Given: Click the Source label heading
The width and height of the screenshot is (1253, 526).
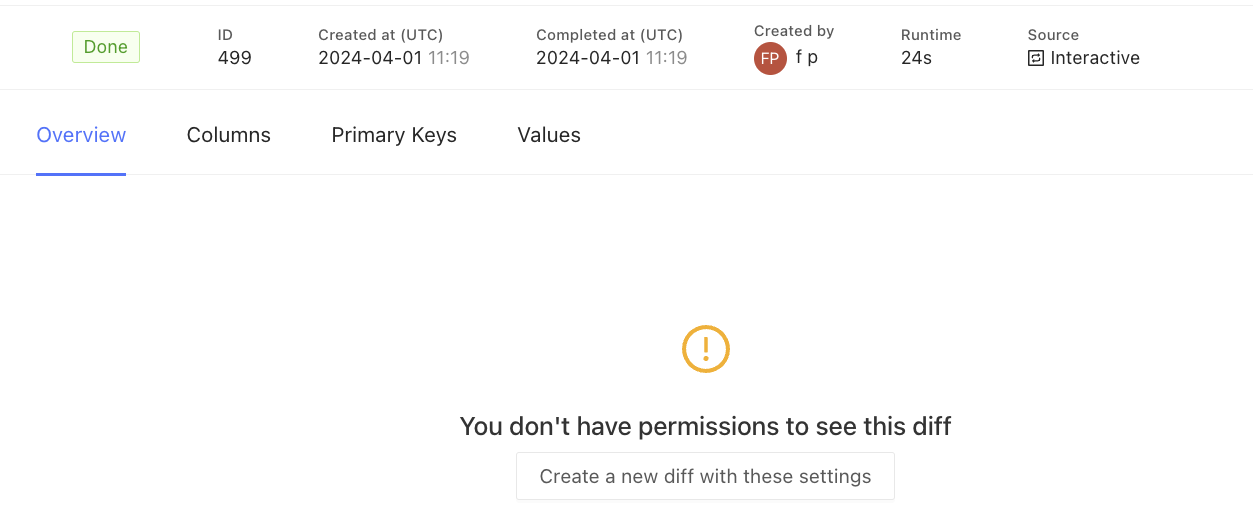Looking at the screenshot, I should click(x=1053, y=35).
